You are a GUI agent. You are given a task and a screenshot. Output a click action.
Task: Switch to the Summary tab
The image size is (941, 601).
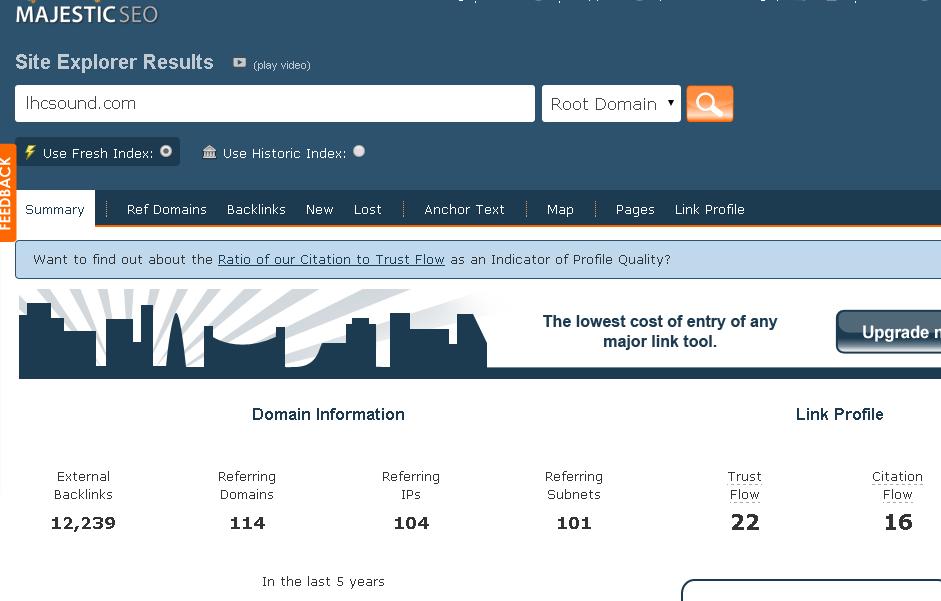[x=55, y=209]
